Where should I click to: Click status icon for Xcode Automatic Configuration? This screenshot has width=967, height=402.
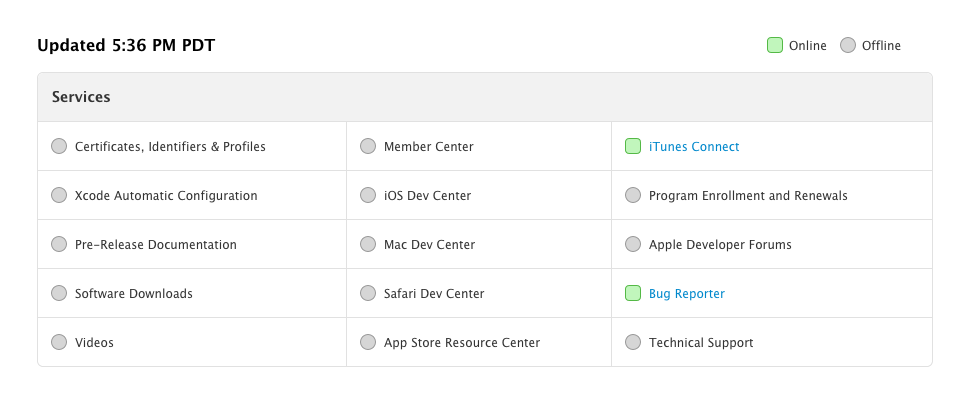coord(59,196)
